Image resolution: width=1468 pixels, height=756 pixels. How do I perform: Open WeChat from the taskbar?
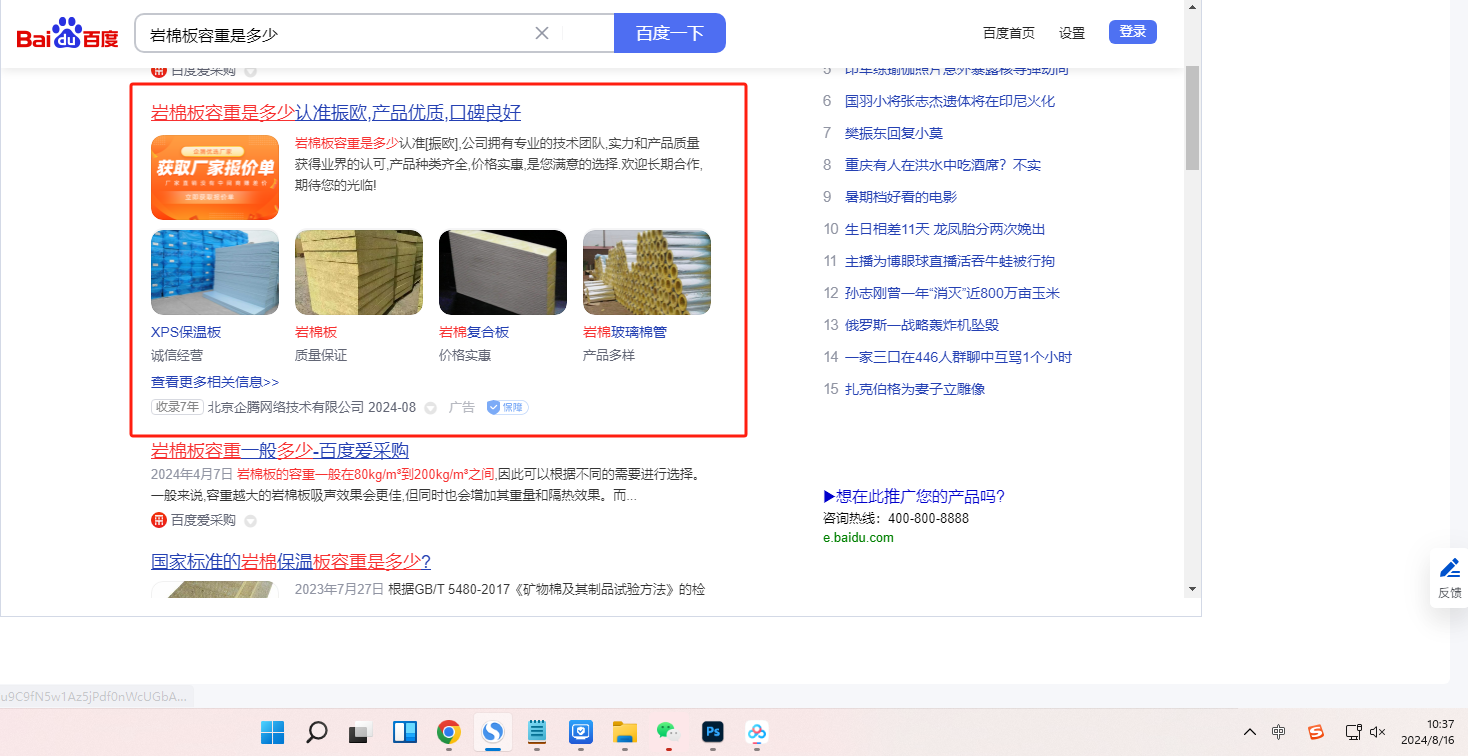[x=667, y=732]
